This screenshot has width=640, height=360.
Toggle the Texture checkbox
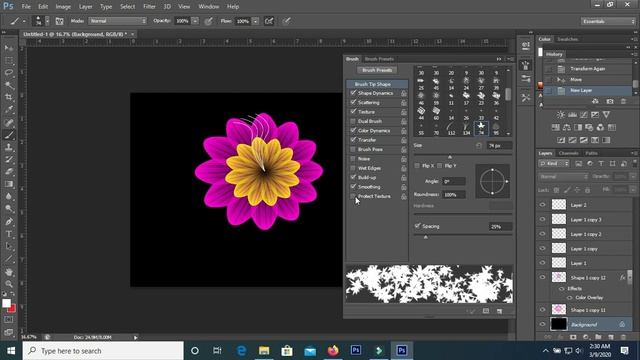pos(353,112)
